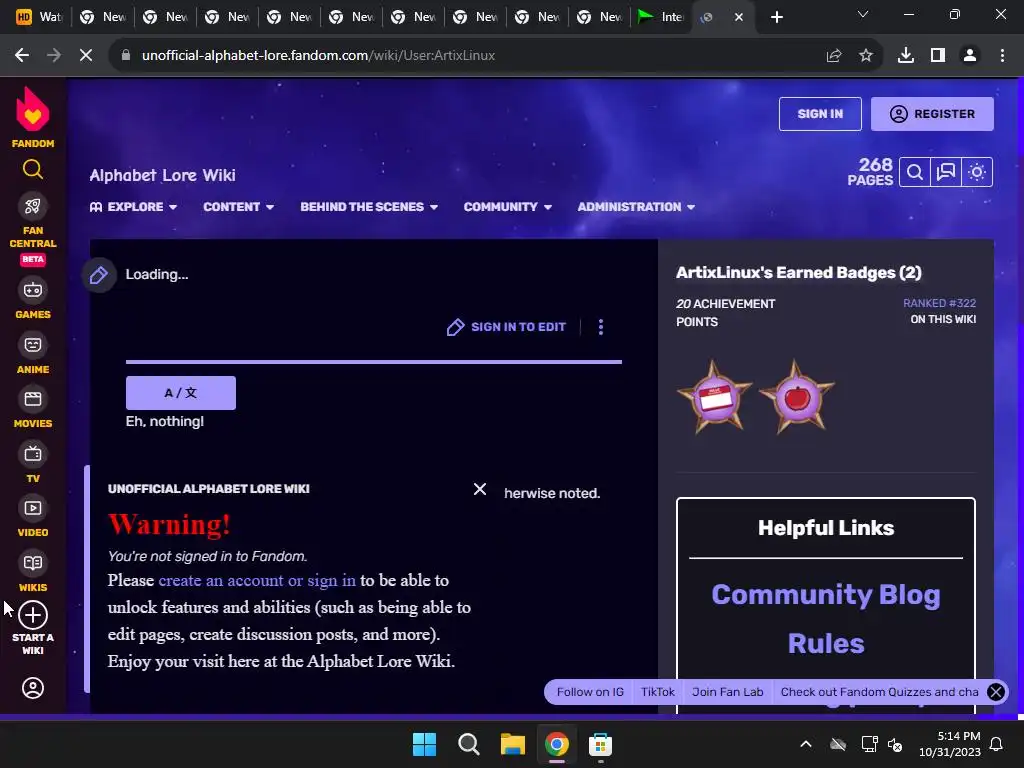The image size is (1024, 768).
Task: Open Chrome profile menu
Action: [970, 56]
